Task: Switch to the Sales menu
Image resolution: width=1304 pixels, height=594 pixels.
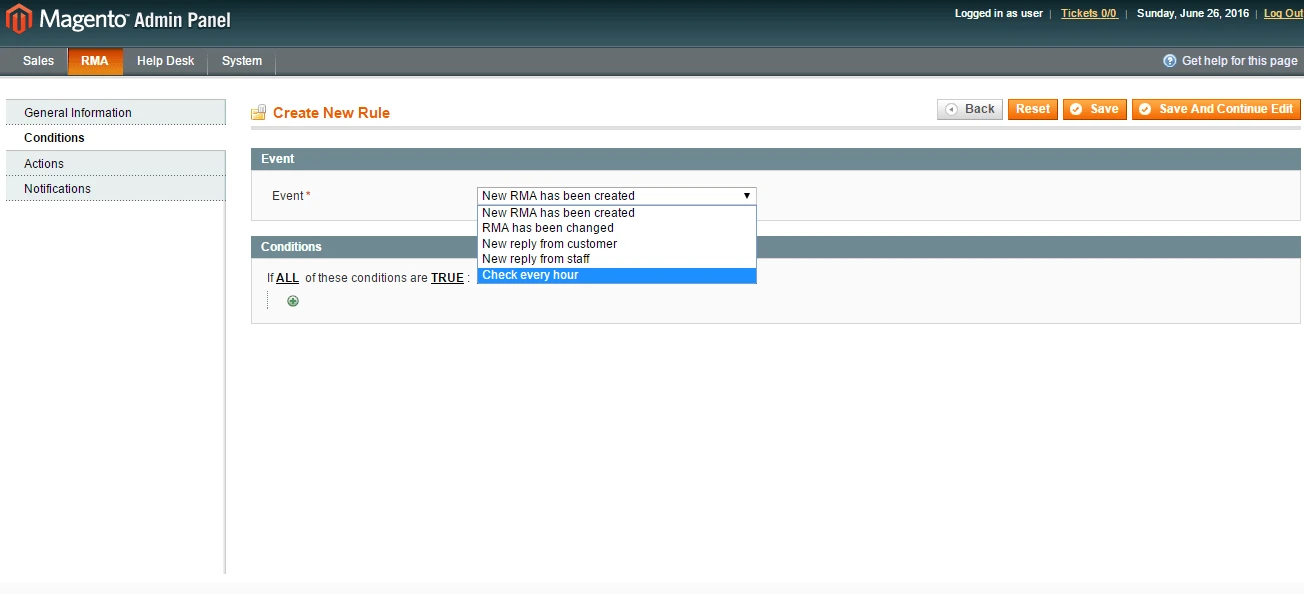Action: click(x=37, y=61)
